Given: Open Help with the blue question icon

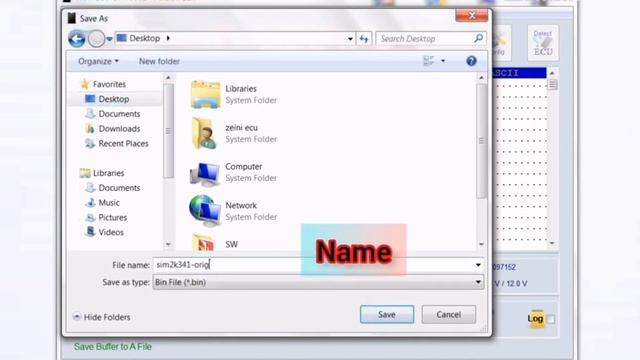Looking at the screenshot, I should pos(471,61).
